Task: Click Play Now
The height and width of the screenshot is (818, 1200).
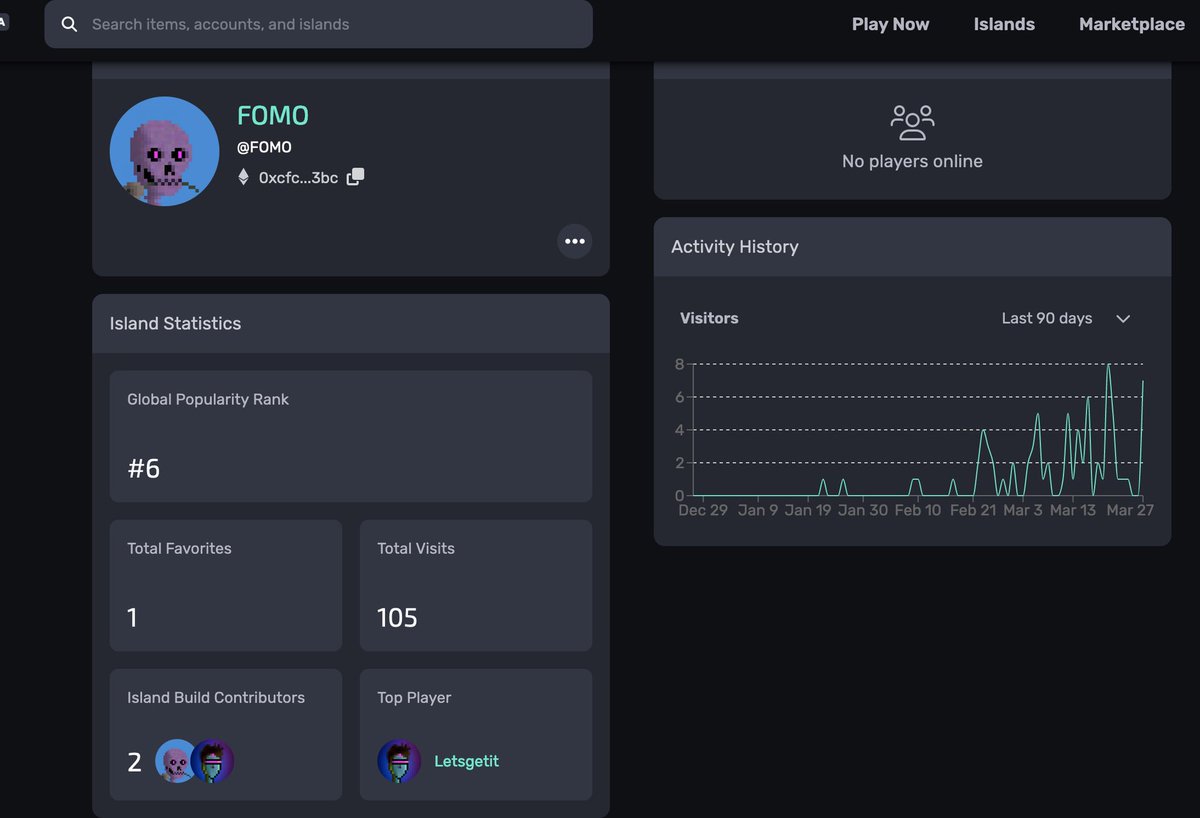Action: pos(890,24)
